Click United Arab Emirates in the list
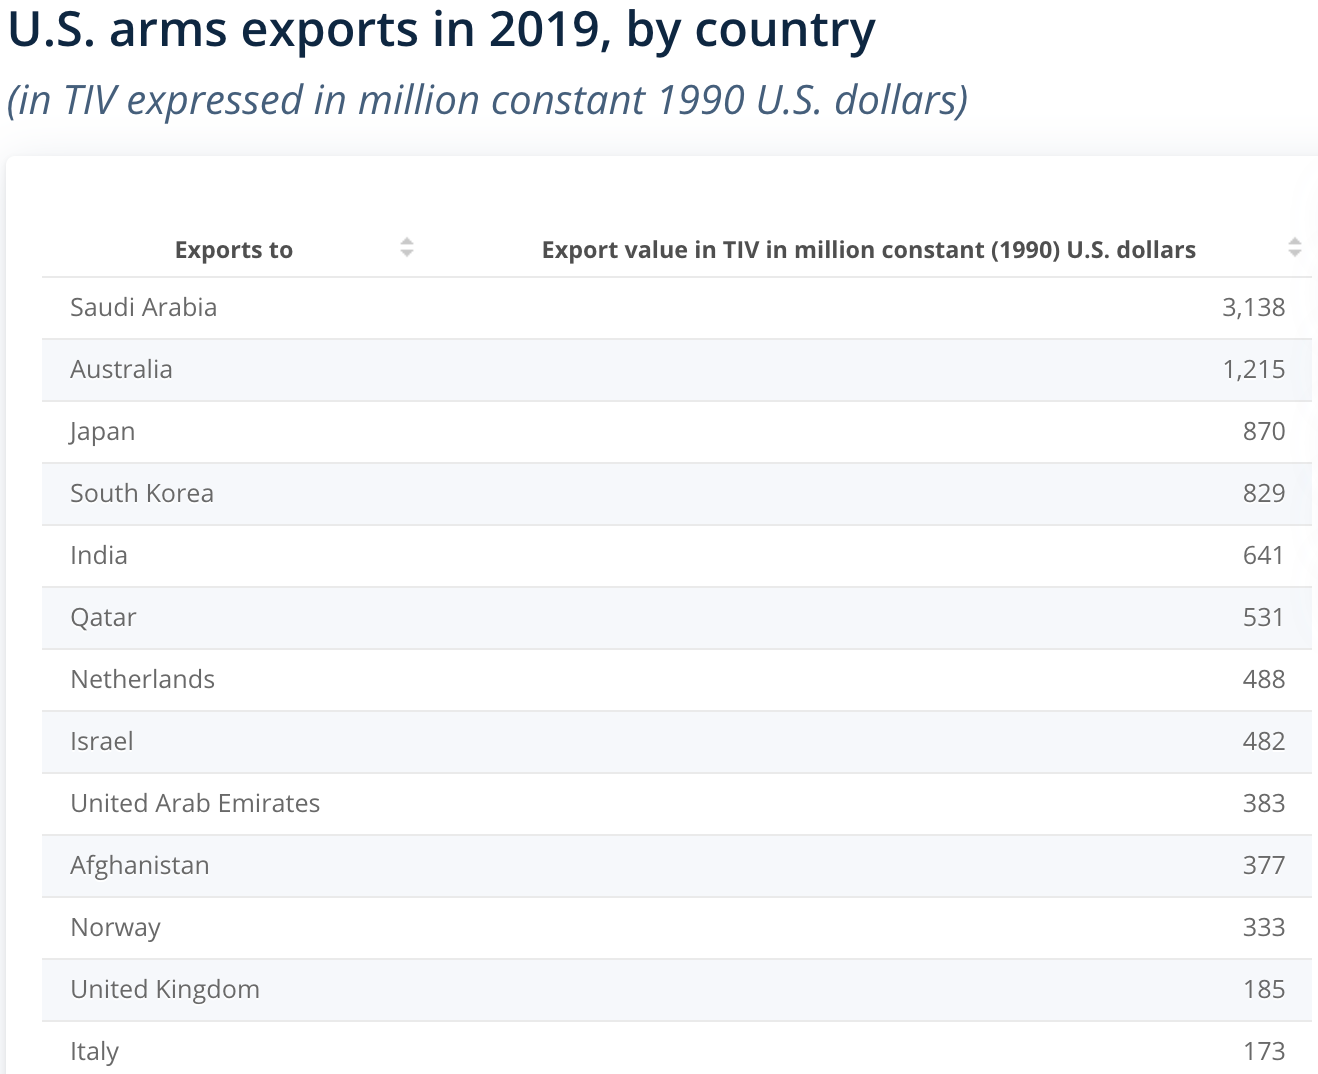 click(195, 803)
